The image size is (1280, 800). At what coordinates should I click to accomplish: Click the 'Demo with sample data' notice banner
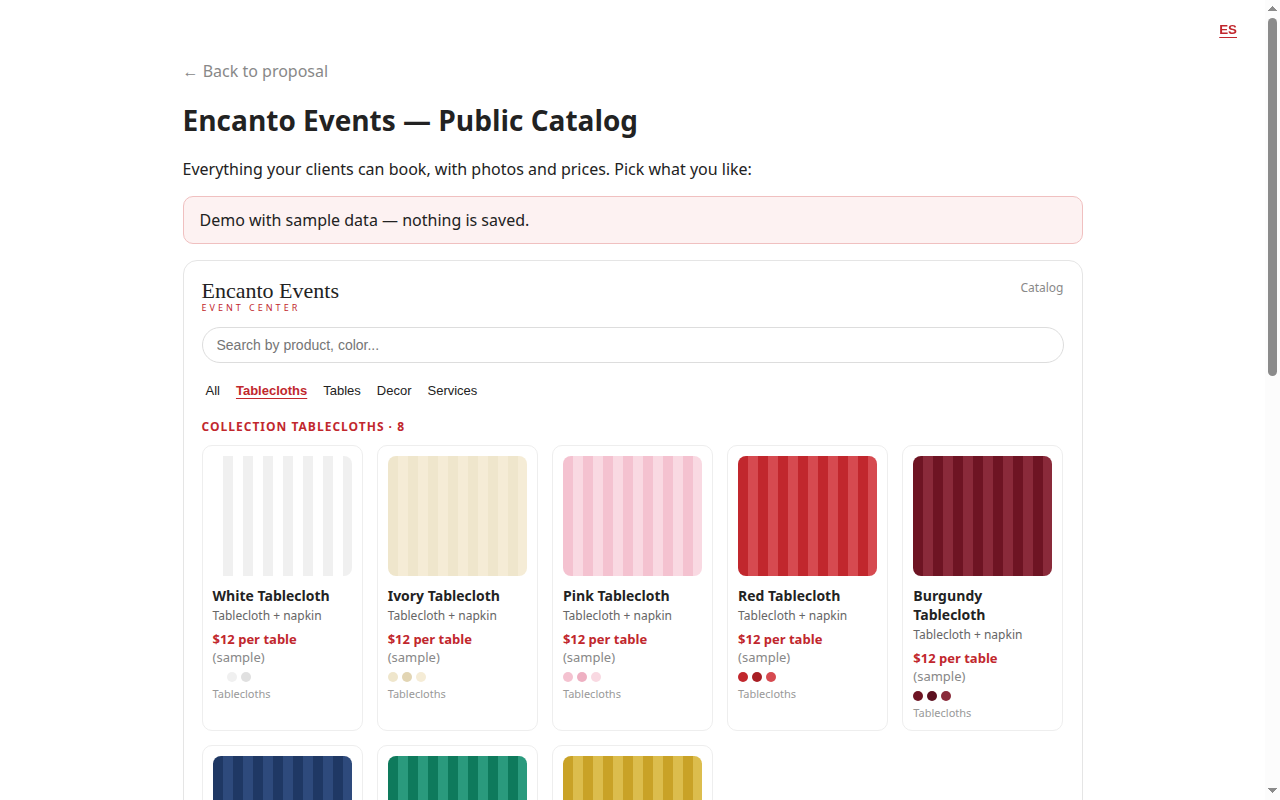[632, 220]
